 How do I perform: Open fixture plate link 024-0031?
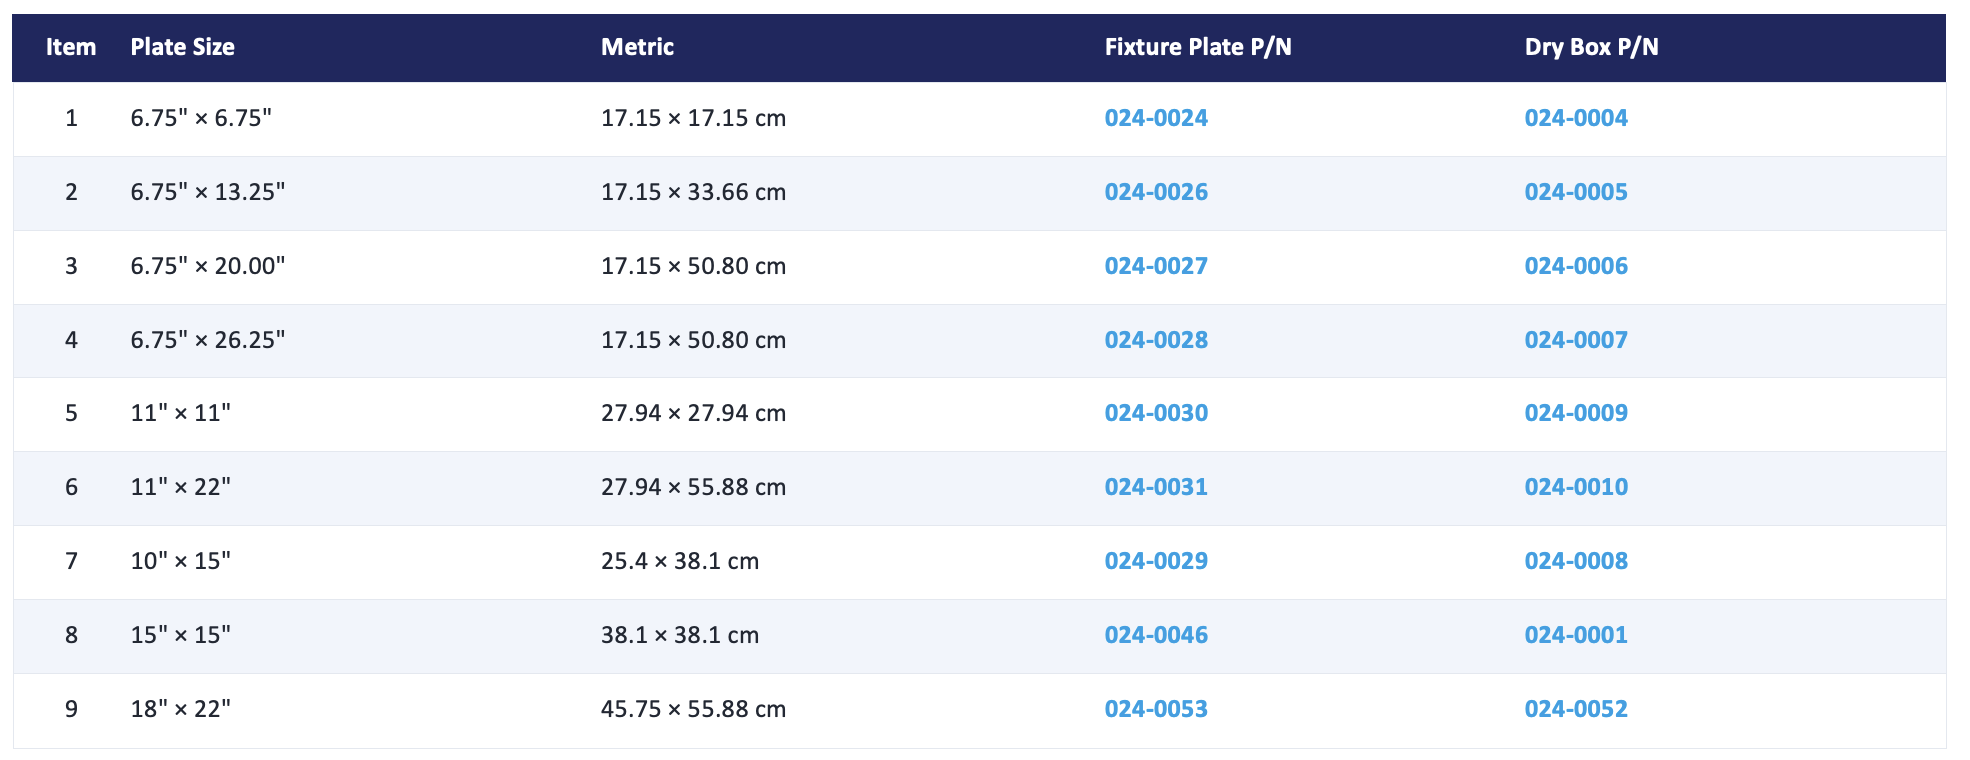1156,487
